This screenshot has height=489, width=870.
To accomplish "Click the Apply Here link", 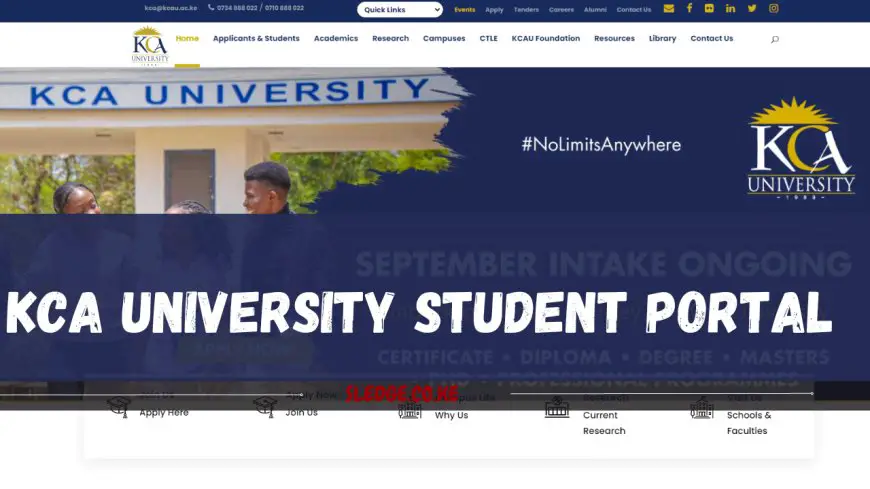I will pyautogui.click(x=164, y=412).
